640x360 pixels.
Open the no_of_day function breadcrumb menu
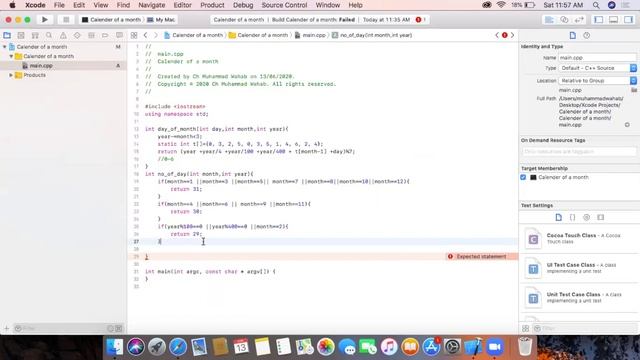pyautogui.click(x=372, y=36)
